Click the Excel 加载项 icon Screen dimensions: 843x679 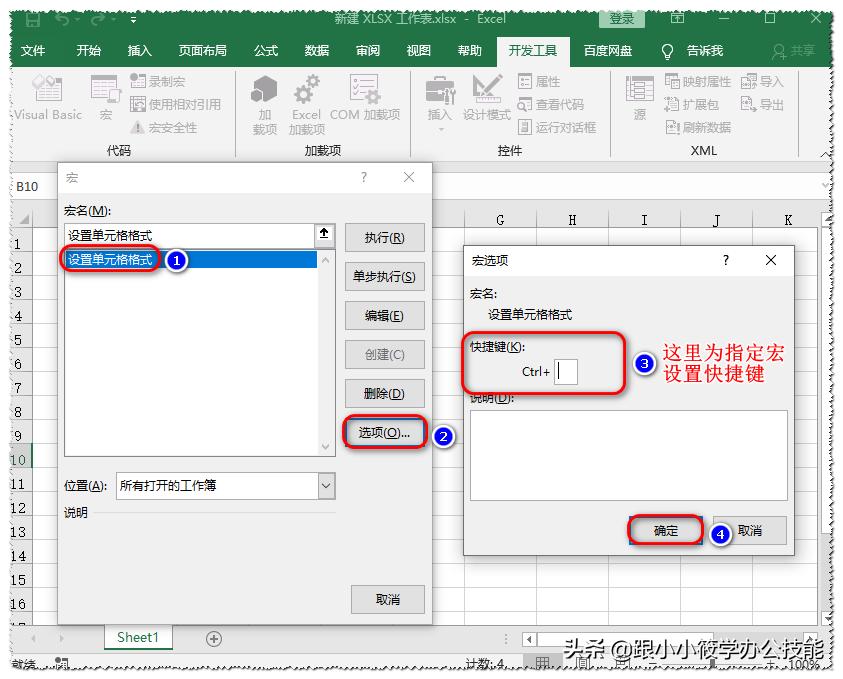pos(305,100)
